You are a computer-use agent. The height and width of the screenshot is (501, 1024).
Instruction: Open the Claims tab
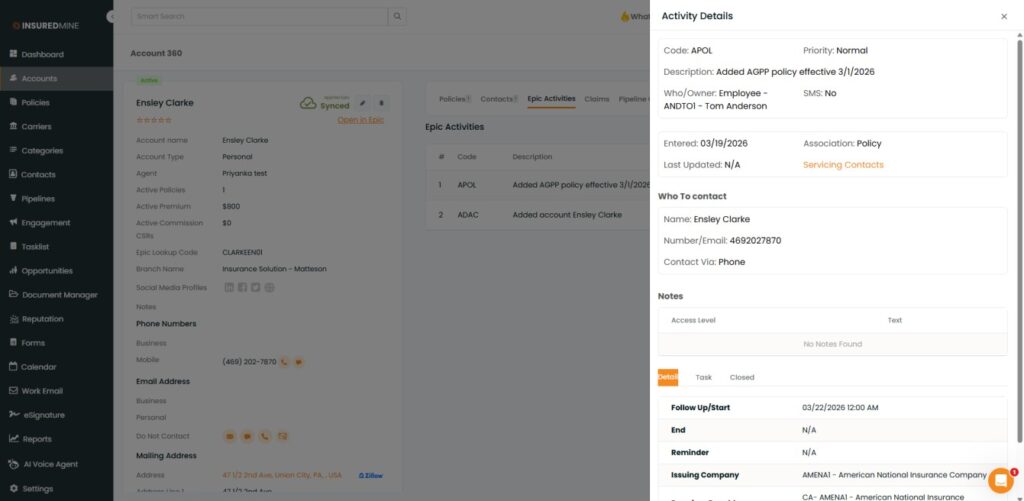(597, 99)
